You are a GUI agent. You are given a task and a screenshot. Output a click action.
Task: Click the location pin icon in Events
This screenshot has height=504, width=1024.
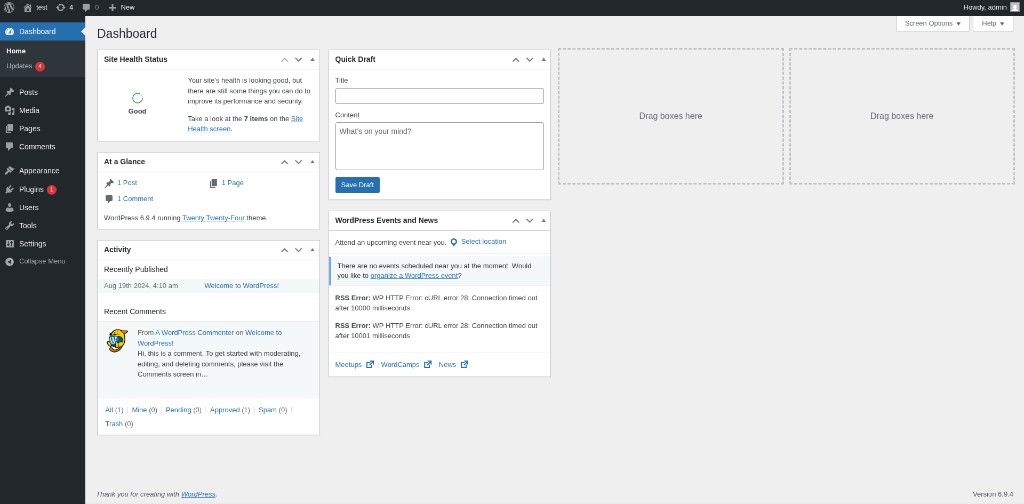point(454,242)
